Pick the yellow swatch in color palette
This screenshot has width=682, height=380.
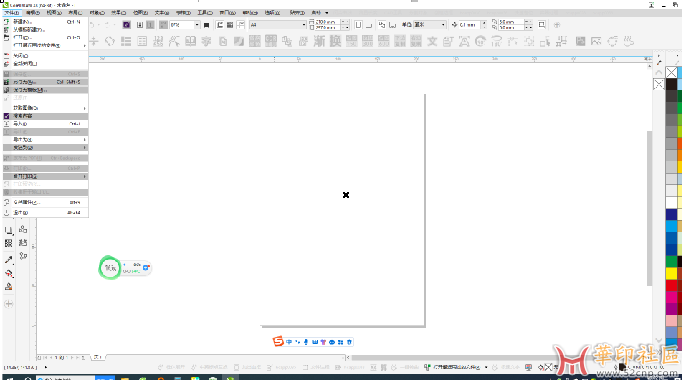click(x=672, y=273)
